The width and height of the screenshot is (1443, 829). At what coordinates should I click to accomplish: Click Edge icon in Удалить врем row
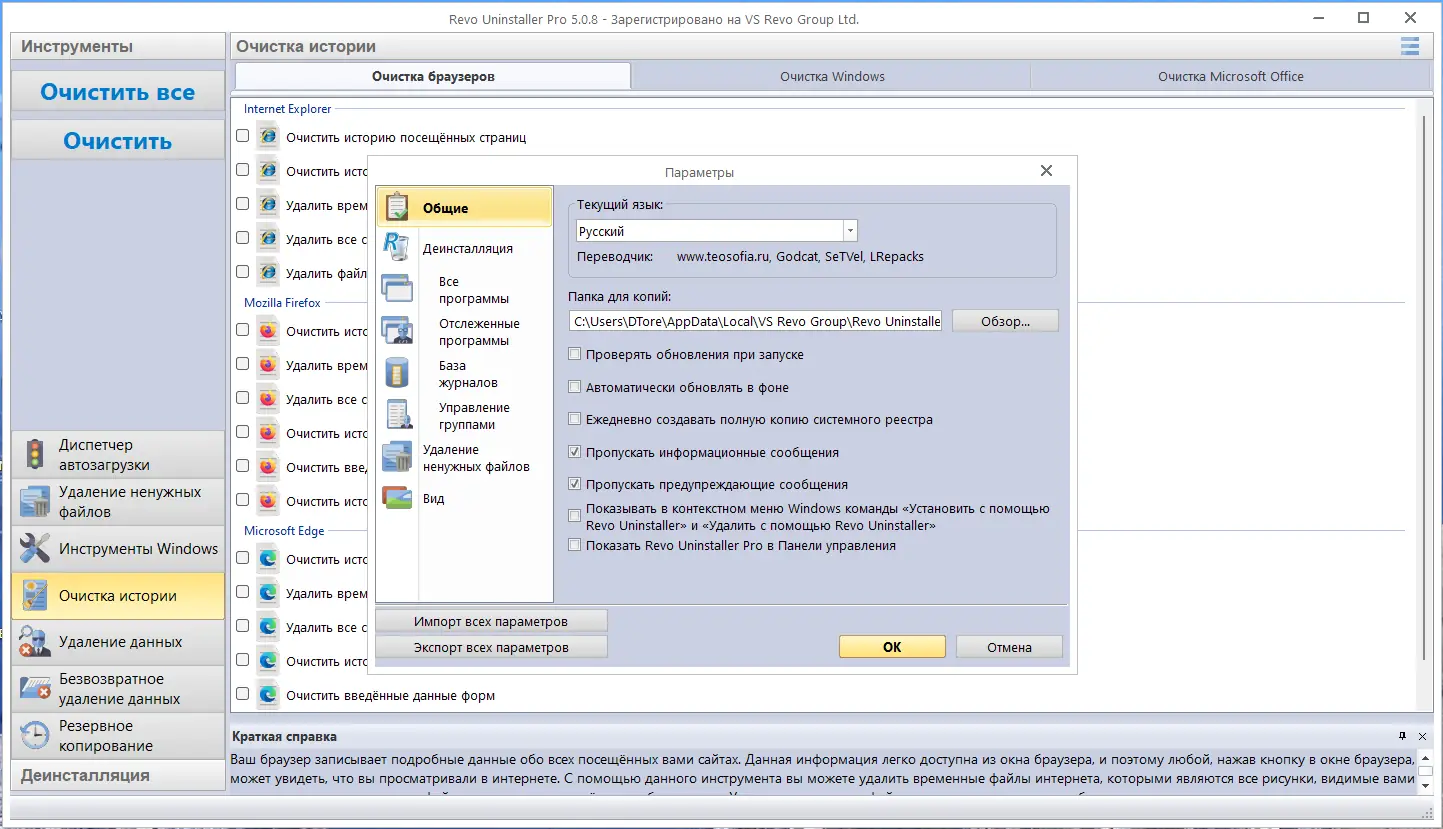click(267, 593)
